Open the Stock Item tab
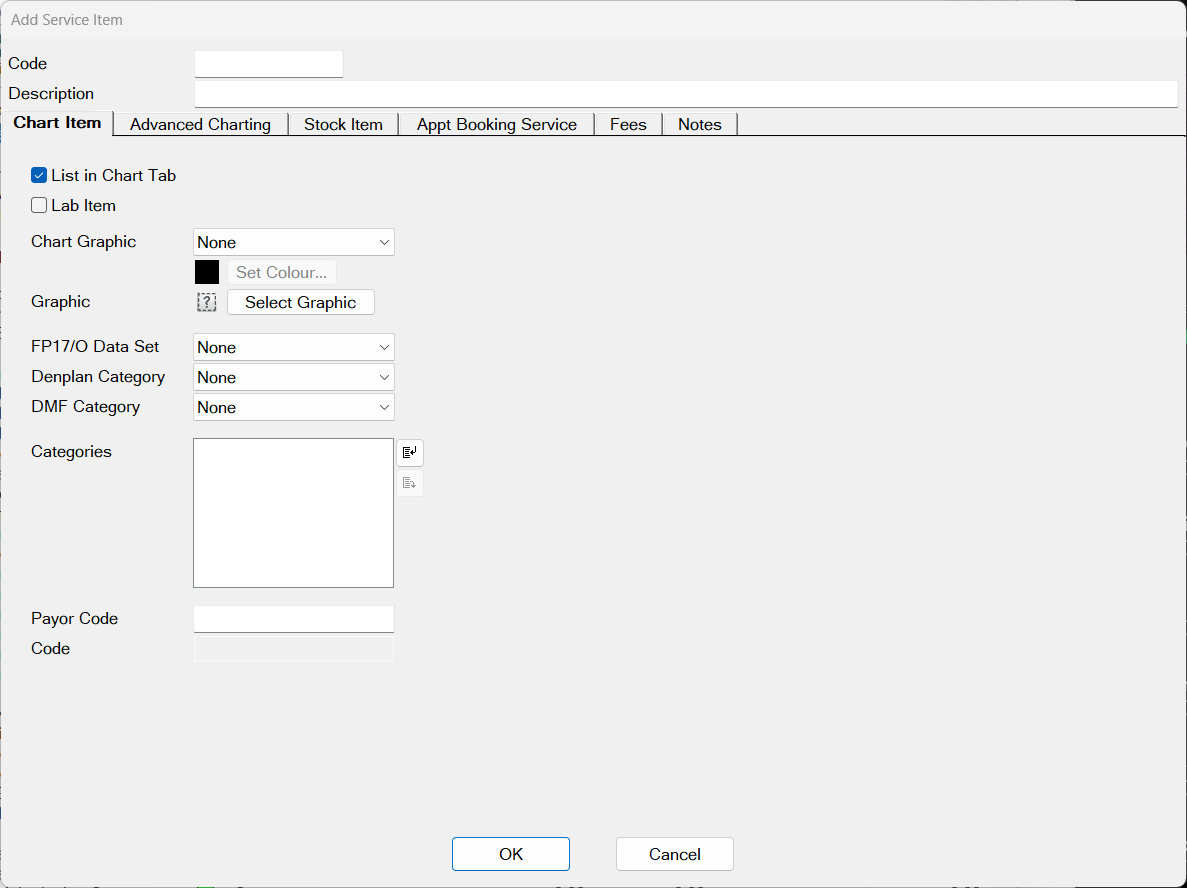The image size is (1187, 888). tap(343, 124)
